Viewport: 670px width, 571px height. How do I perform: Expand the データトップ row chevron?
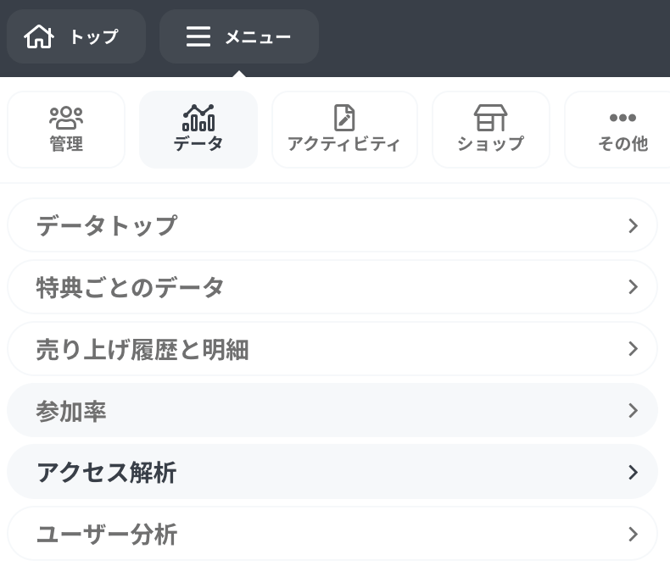[x=632, y=226]
